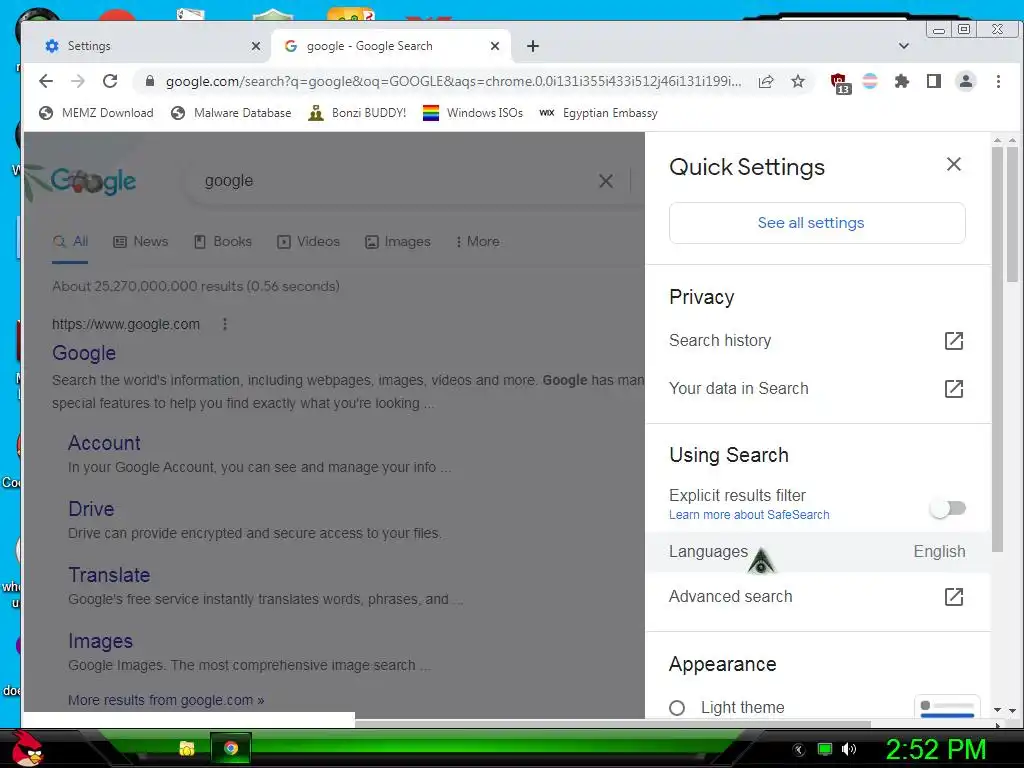Open a new tab with the plus button
The image size is (1024, 768).
coord(533,46)
